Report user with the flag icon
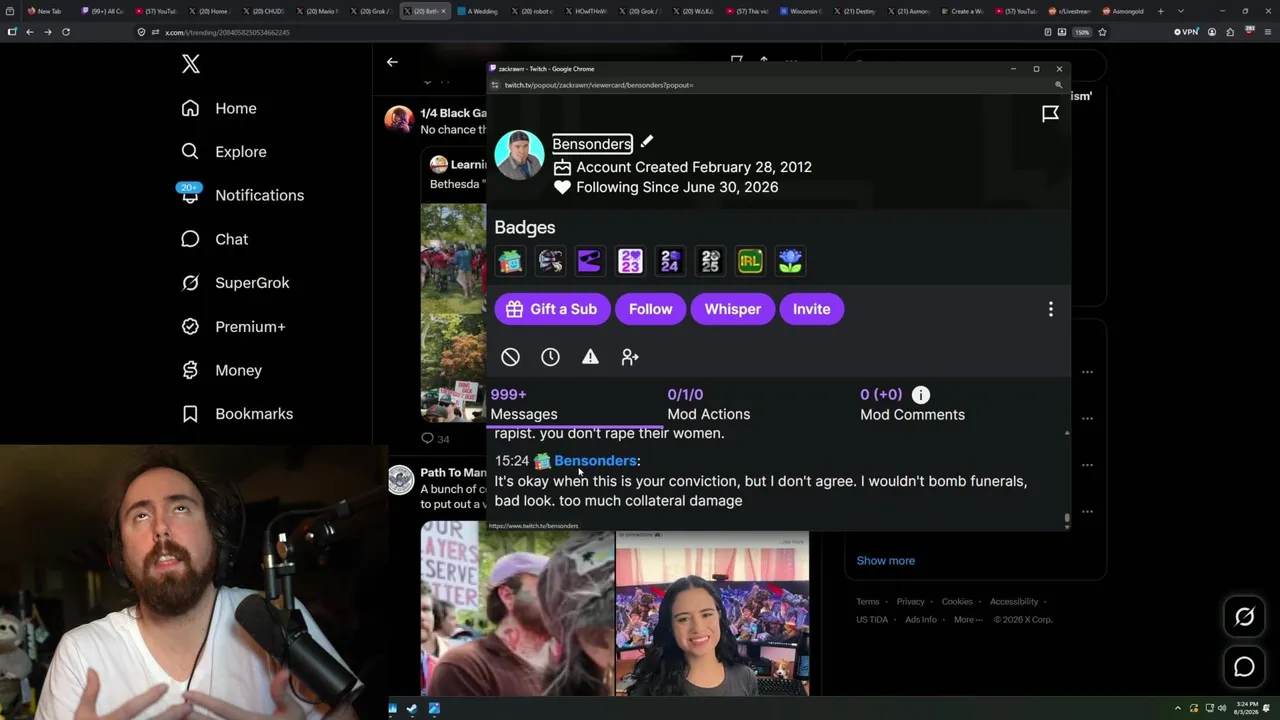This screenshot has width=1280, height=720. click(x=1050, y=114)
